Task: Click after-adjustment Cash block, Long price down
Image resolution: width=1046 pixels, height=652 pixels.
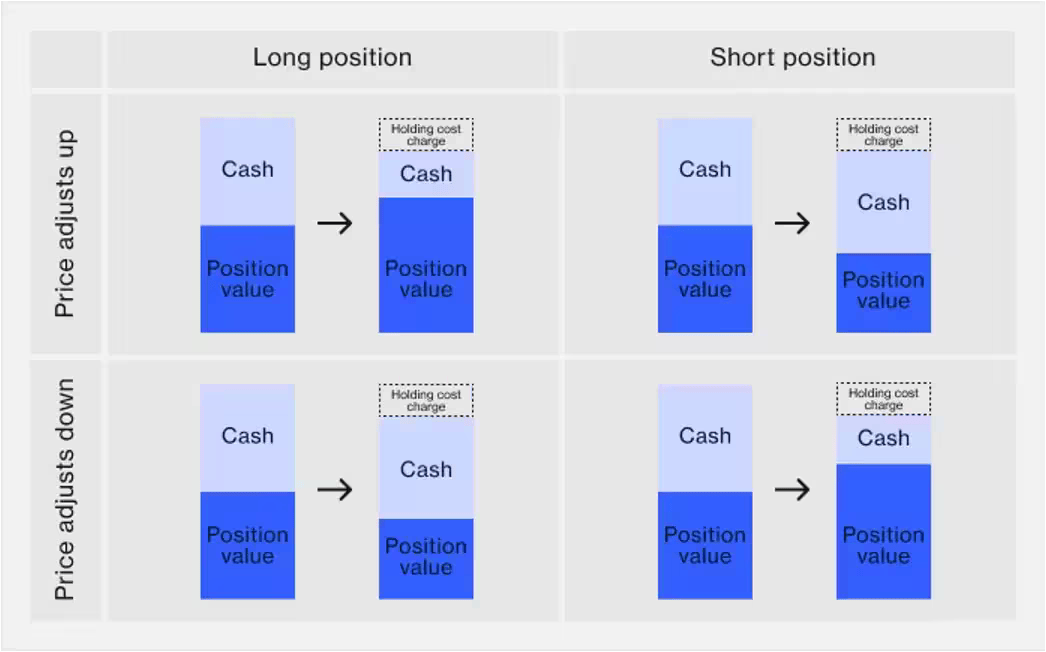Action: (426, 468)
